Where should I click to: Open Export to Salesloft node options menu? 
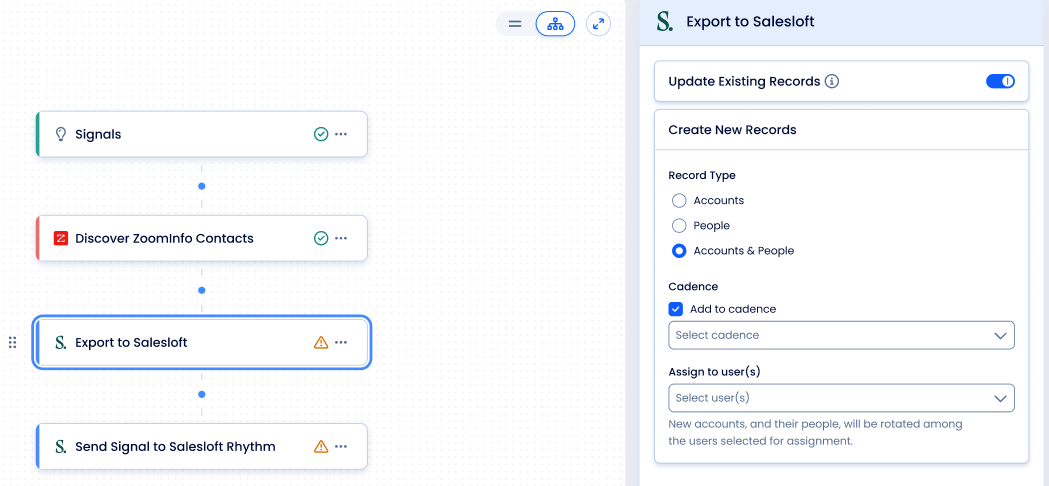click(x=341, y=343)
